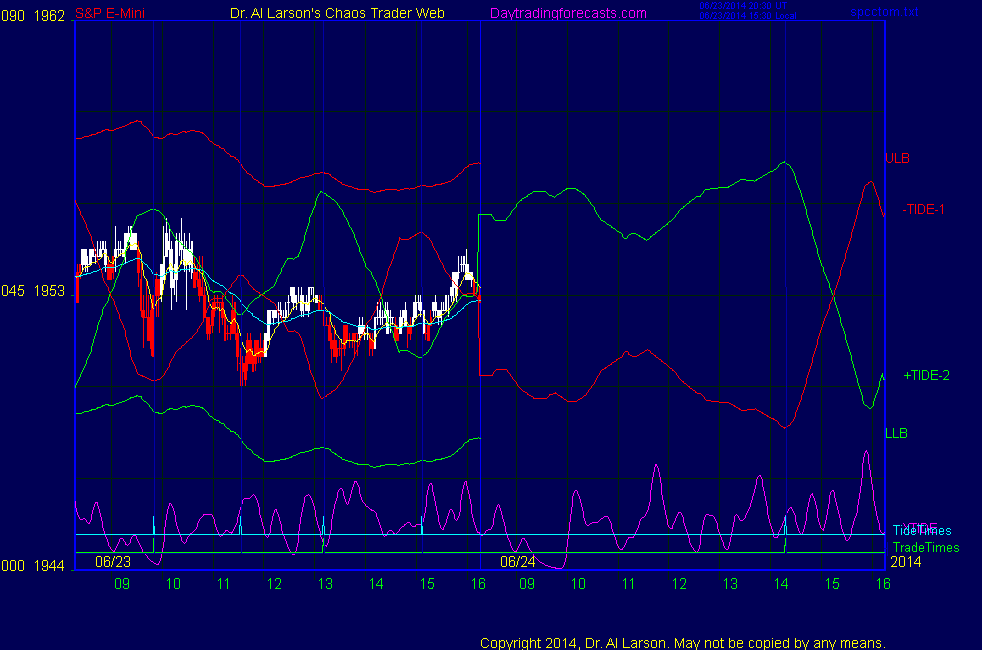Click the 06/24 date marker on the time axis
Viewport: 982px width, 650px height.
[519, 561]
